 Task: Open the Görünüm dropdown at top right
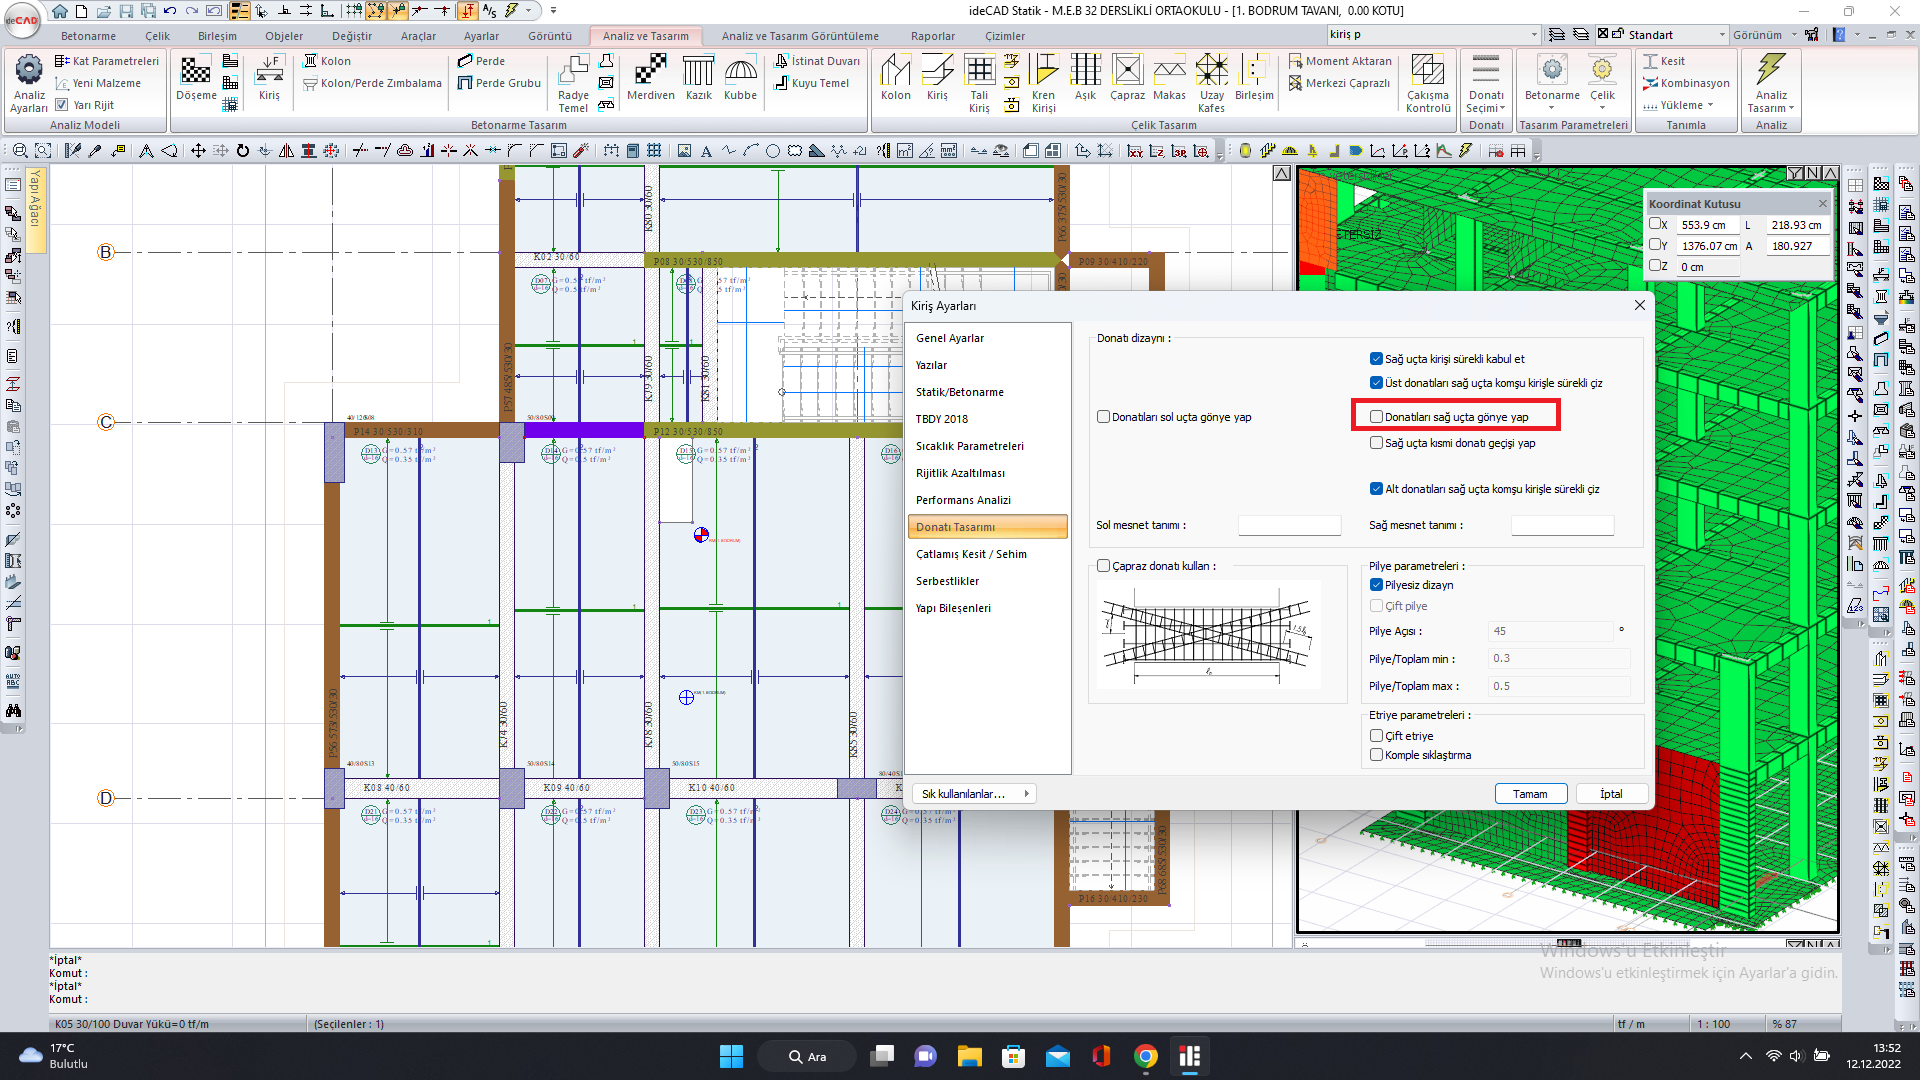tap(1765, 35)
